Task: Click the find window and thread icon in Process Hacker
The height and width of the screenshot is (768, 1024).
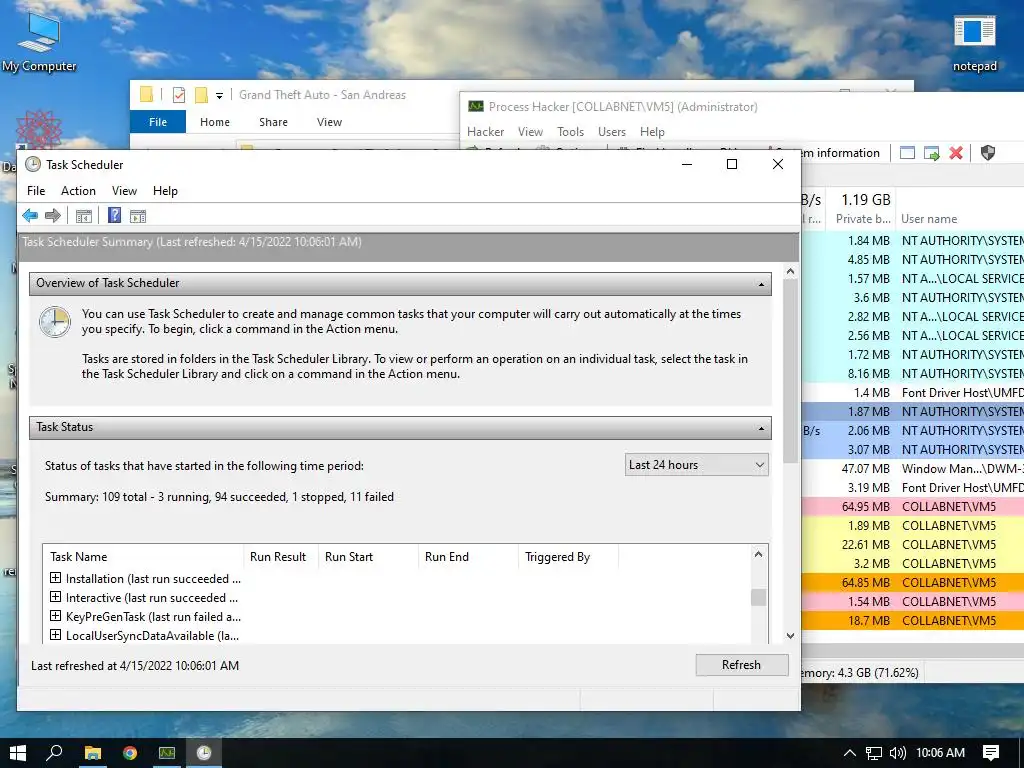Action: (931, 153)
